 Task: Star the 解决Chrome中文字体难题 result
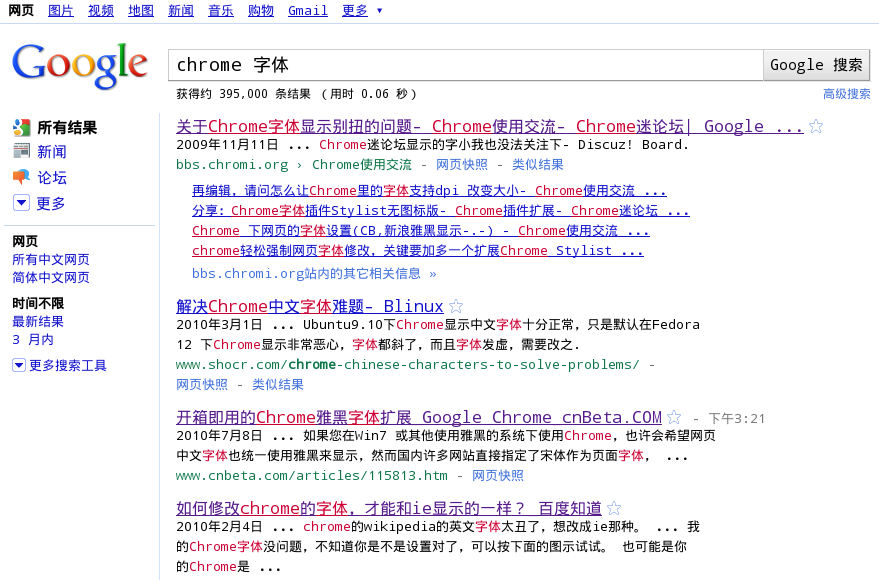point(456,307)
